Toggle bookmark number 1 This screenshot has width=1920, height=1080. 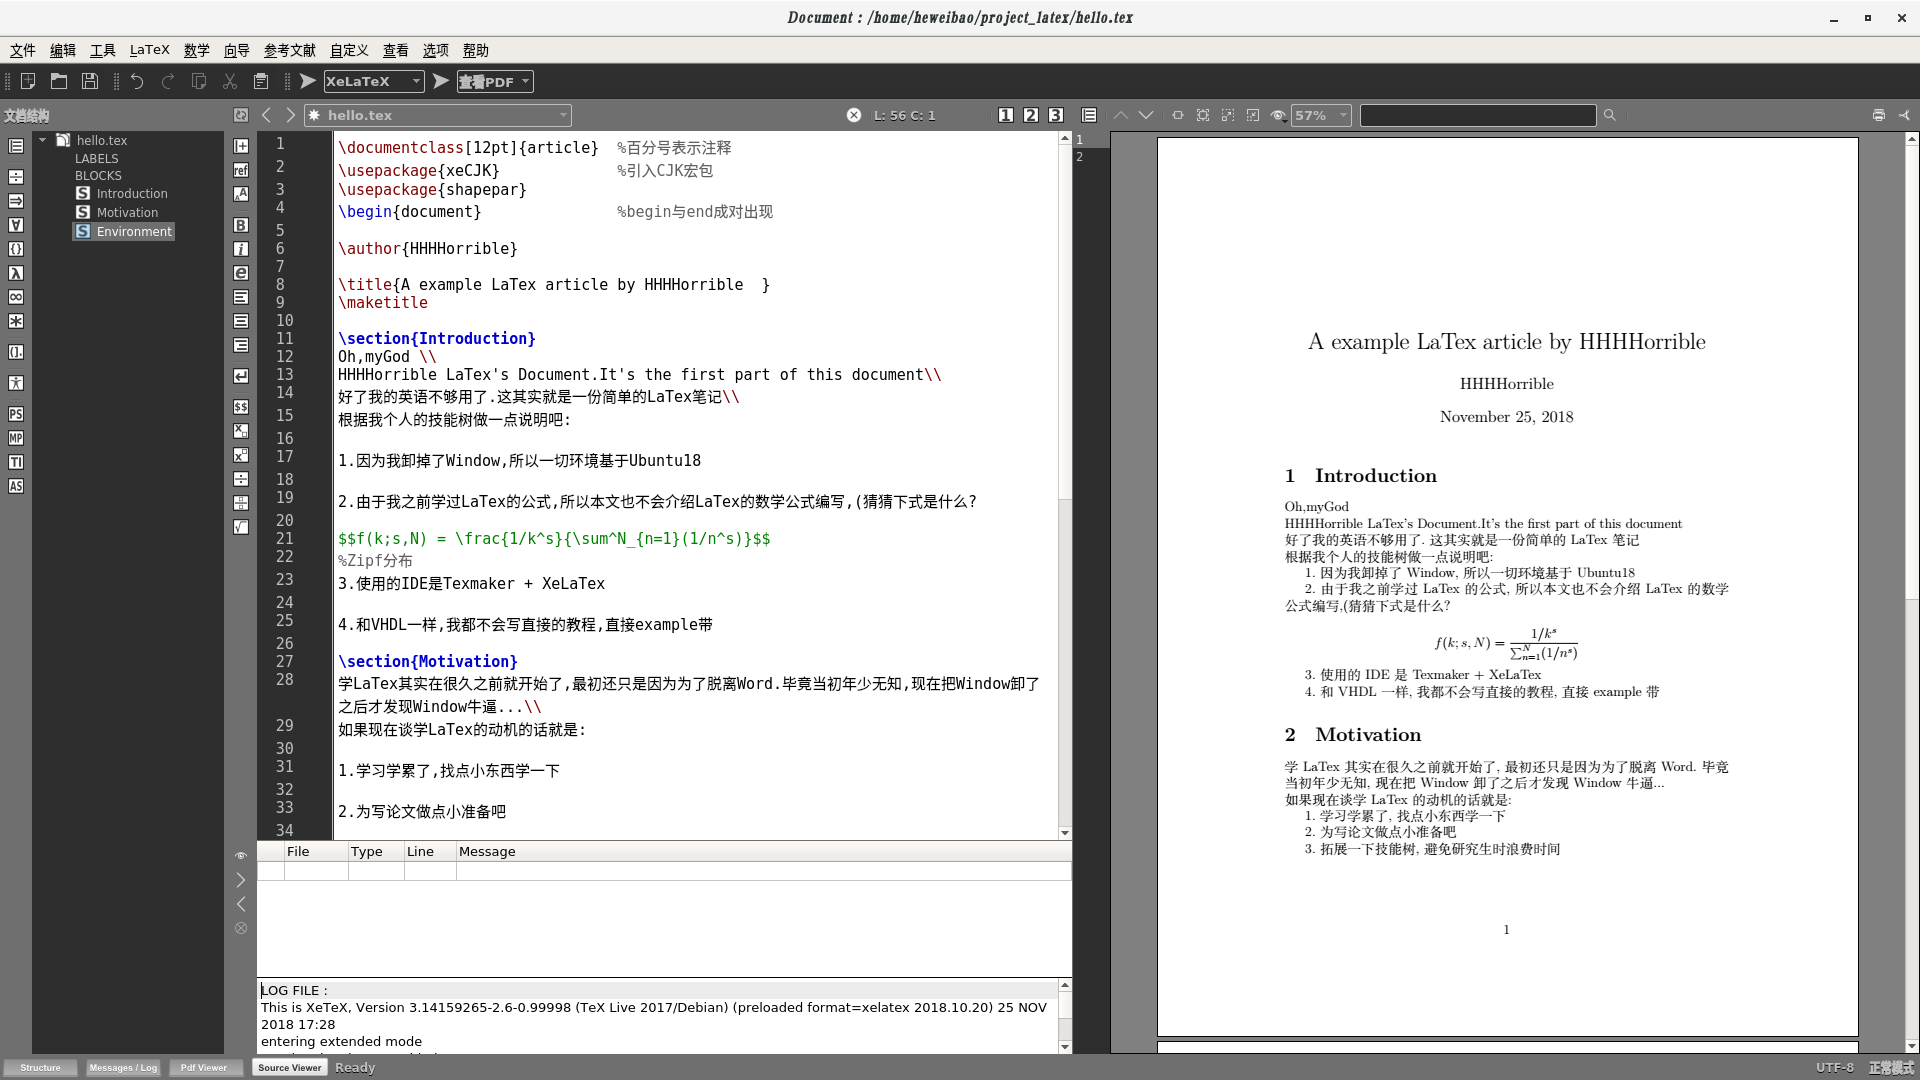pyautogui.click(x=1006, y=115)
